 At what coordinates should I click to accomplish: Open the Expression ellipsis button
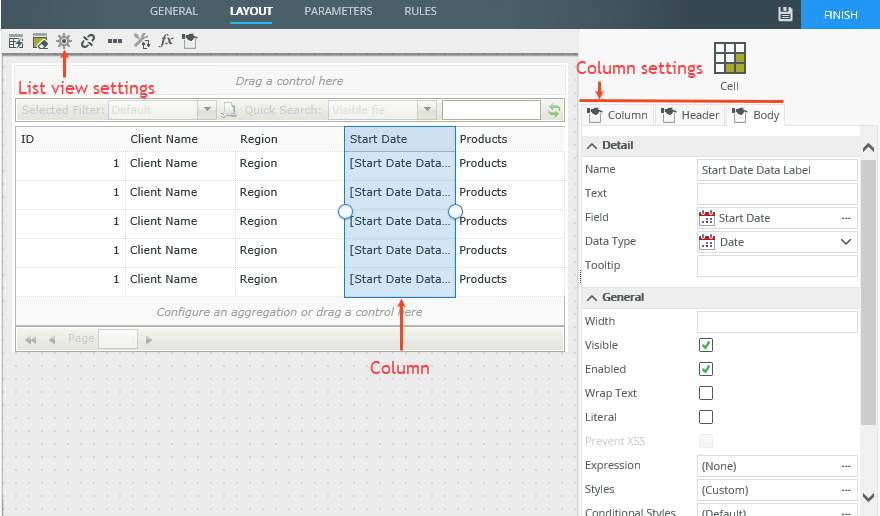point(846,466)
